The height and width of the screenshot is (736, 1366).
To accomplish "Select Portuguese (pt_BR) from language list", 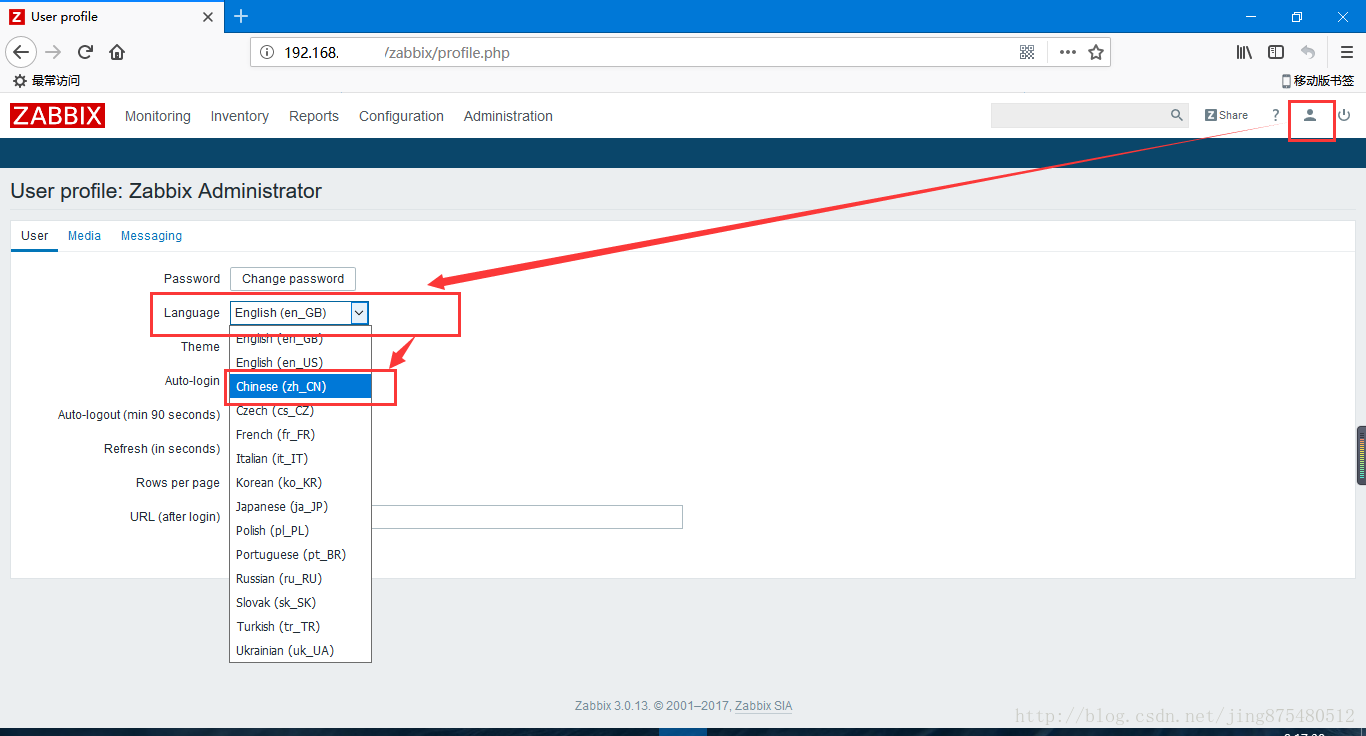I will tap(300, 554).
